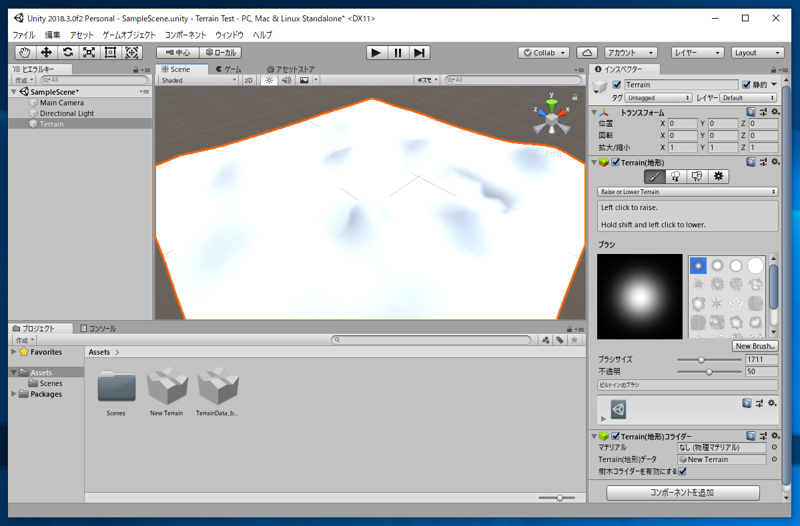
Task: Open the Shaded draw mode dropdown
Action: (198, 80)
